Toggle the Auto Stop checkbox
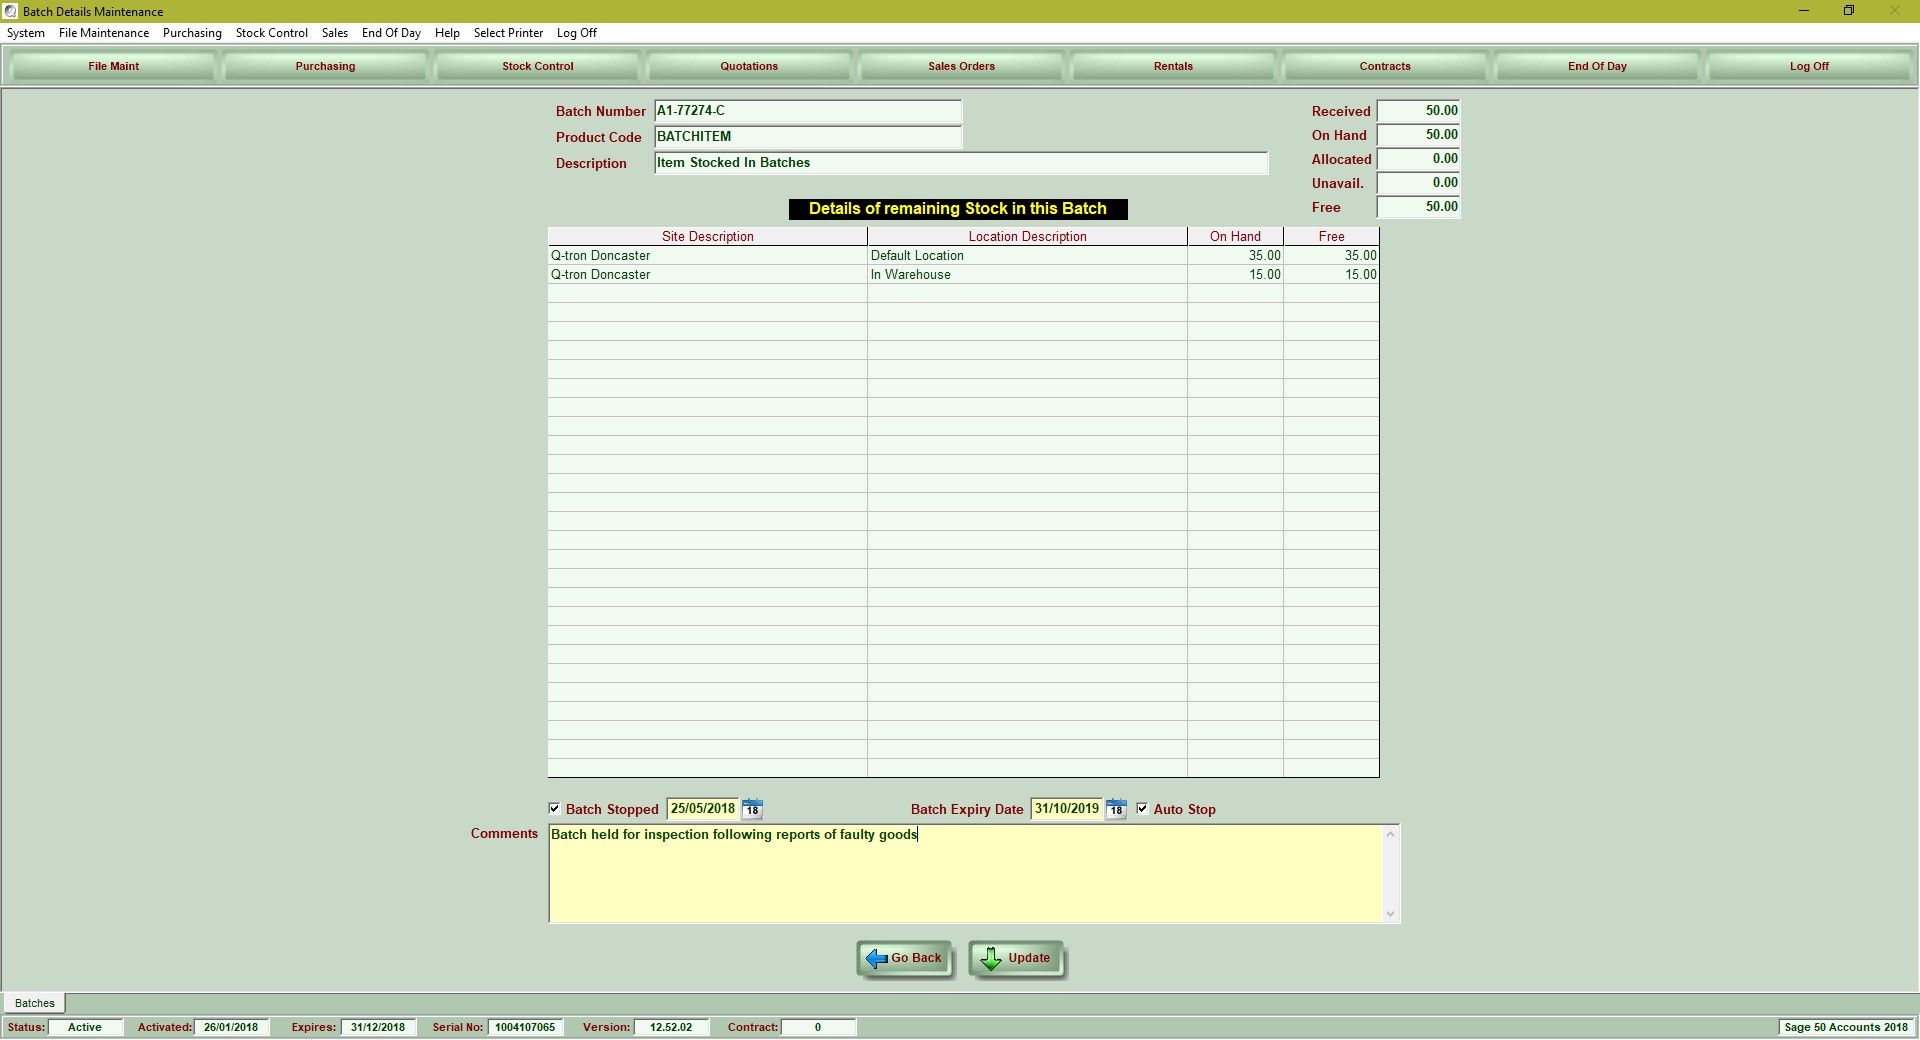1920x1040 pixels. [x=1143, y=809]
